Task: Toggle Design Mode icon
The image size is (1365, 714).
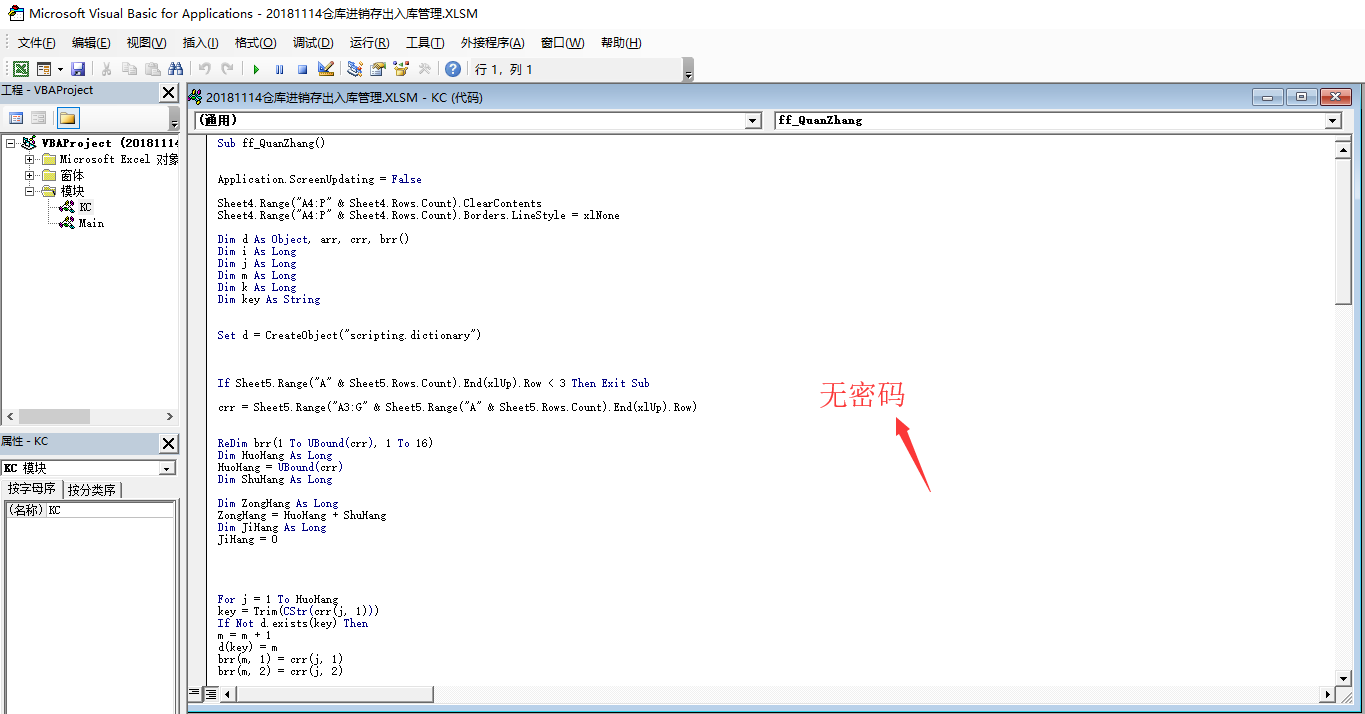Action: point(325,69)
